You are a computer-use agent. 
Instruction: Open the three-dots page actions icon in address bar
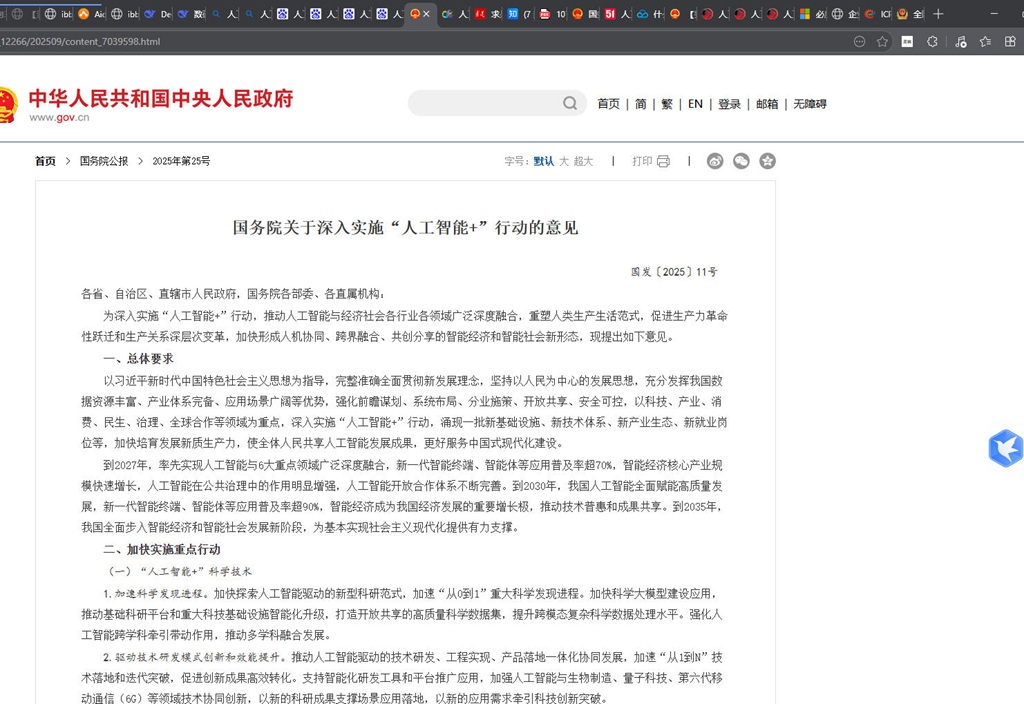(x=859, y=41)
